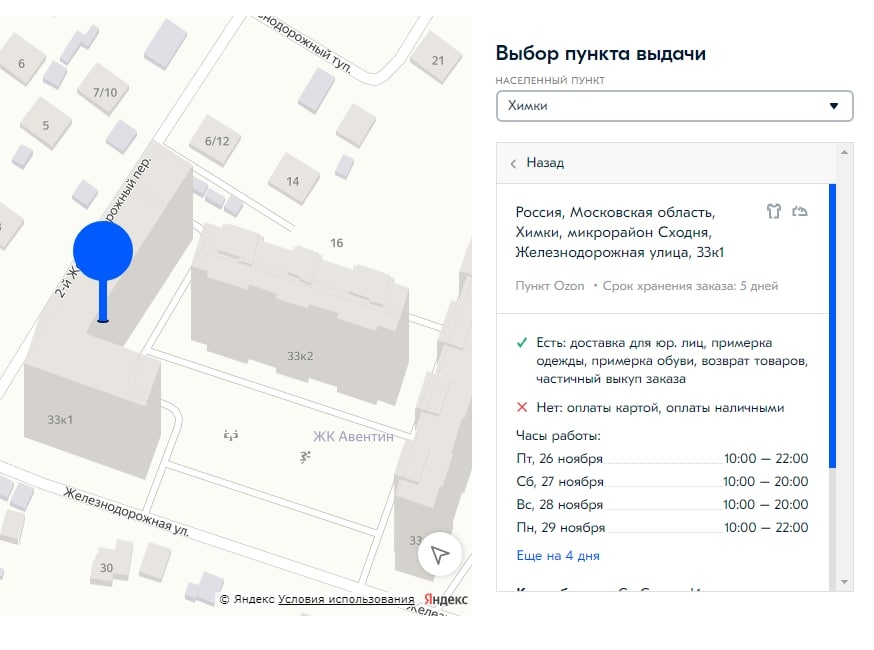Image resolution: width=874 pixels, height=650 pixels.
Task: Click the Выбор пункта выдачи heading
Action: pyautogui.click(x=601, y=54)
